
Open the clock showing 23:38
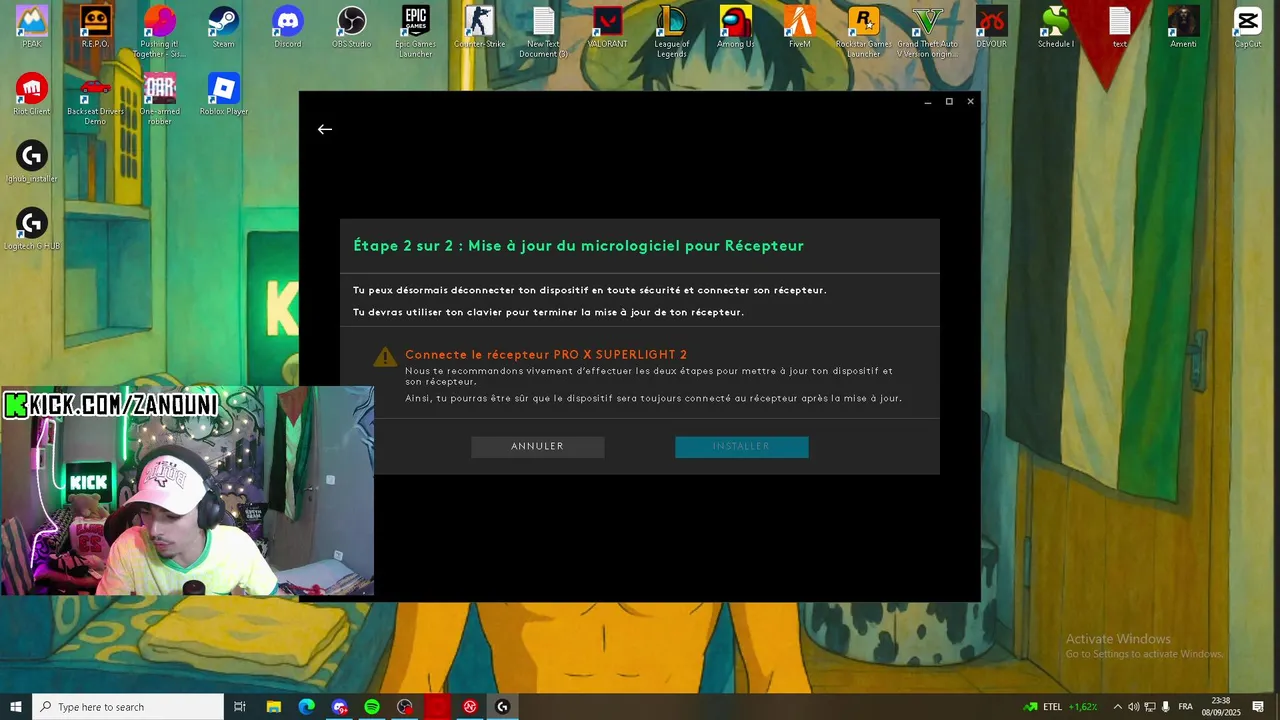click(1221, 707)
